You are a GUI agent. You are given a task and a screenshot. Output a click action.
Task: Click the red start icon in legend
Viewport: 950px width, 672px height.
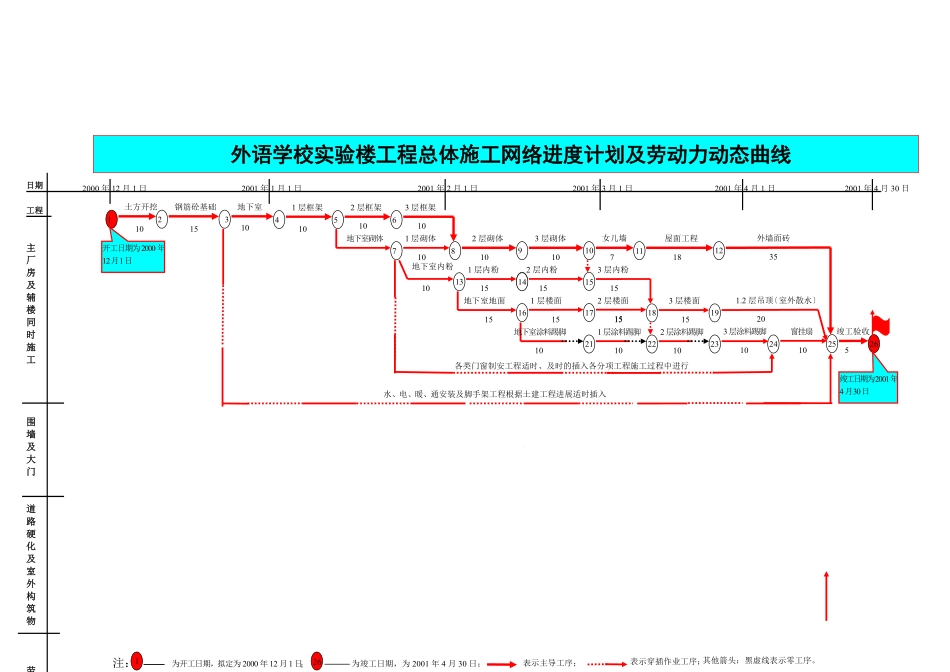137,661
